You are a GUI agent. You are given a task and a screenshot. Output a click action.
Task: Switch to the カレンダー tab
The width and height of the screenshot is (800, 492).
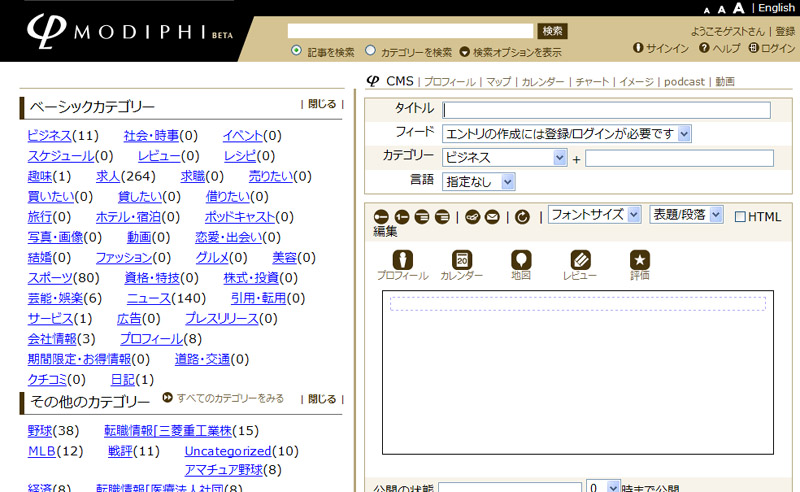point(543,82)
